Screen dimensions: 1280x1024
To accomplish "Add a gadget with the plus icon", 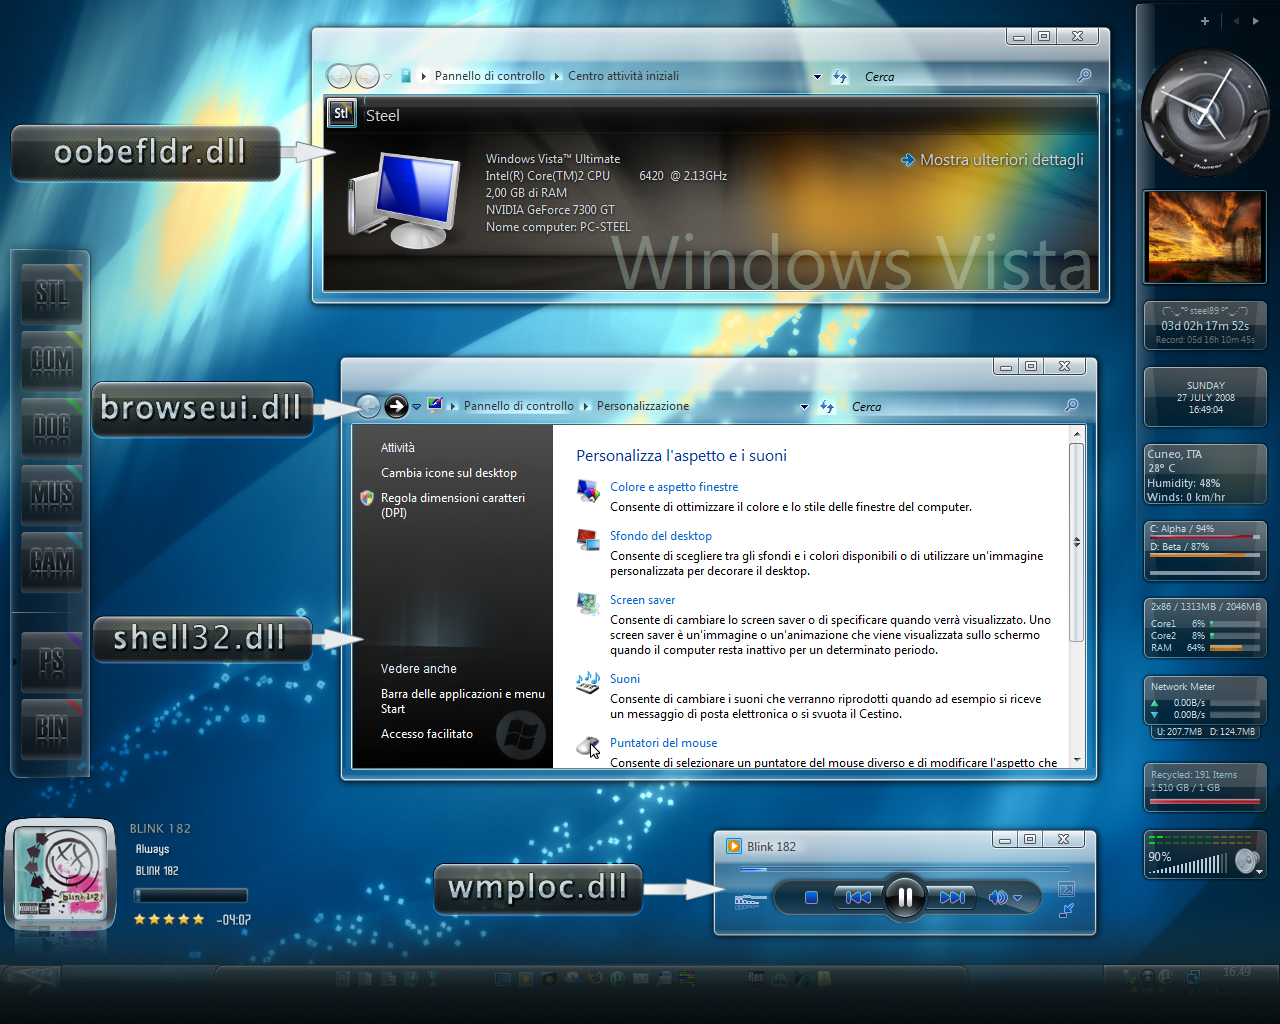I will 1205,21.
